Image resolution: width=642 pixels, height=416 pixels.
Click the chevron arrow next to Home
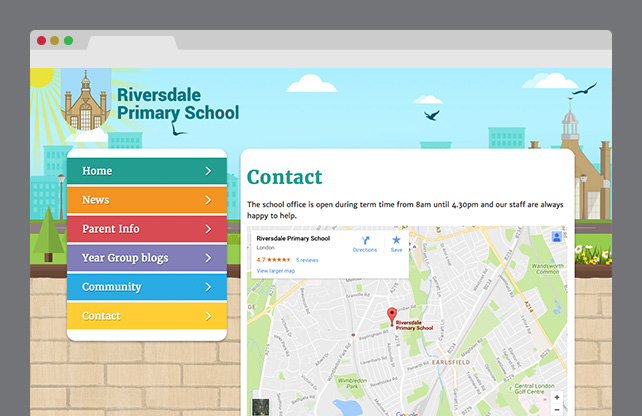208,171
